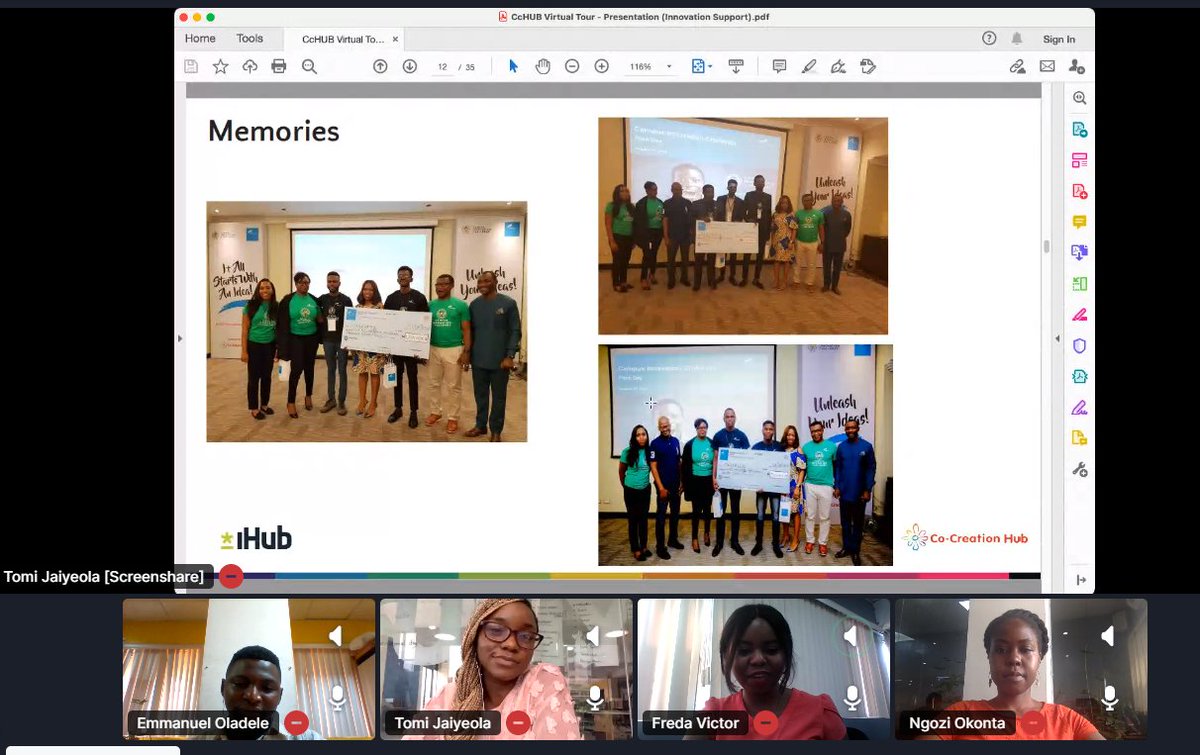Open Combine Files purple tool icon
The image size is (1200, 755).
pyautogui.click(x=1079, y=252)
